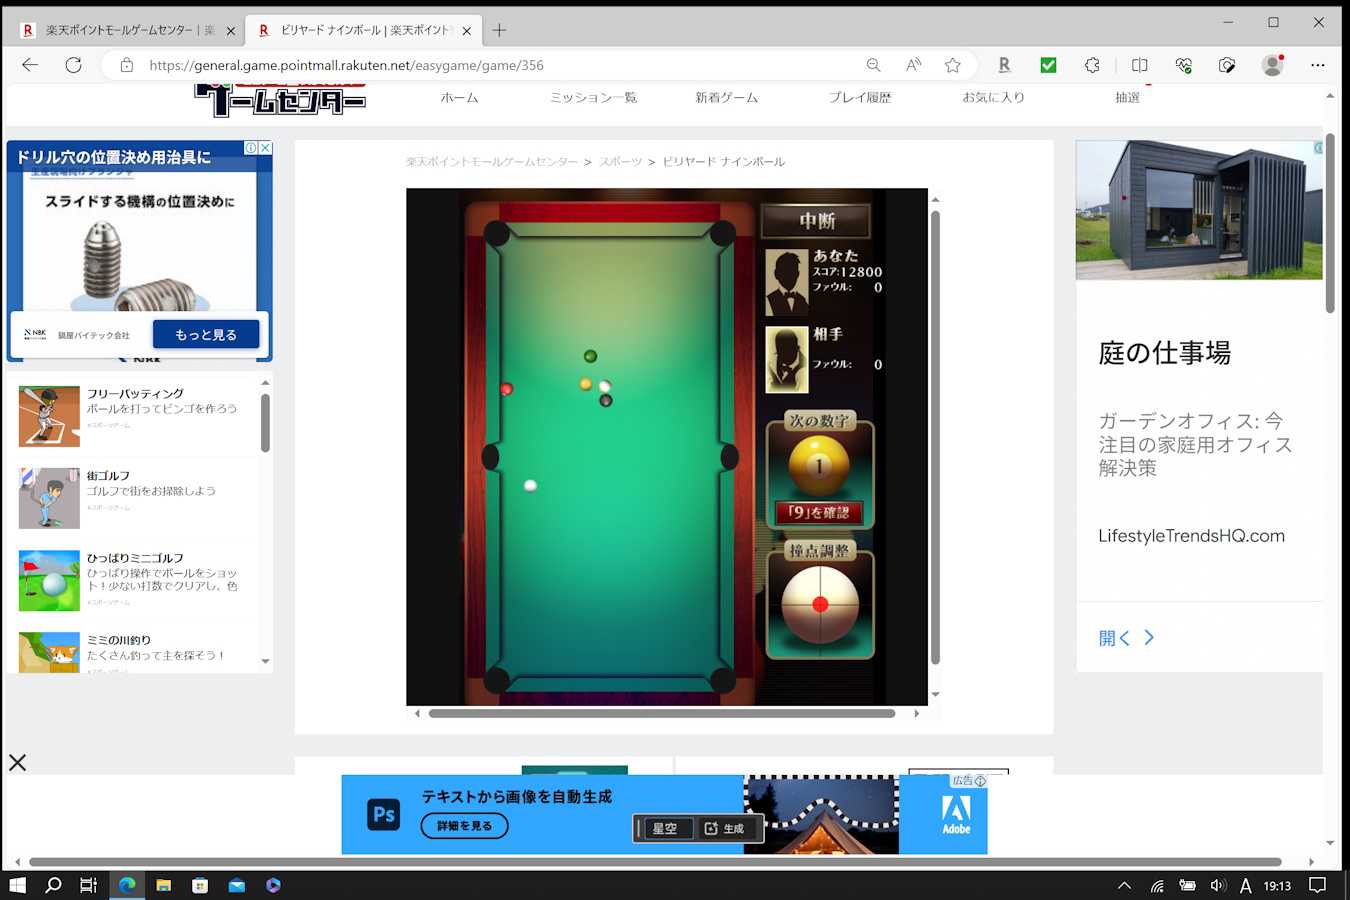1350x900 pixels.
Task: Open the プレイ履歴 menu item
Action: tap(859, 98)
